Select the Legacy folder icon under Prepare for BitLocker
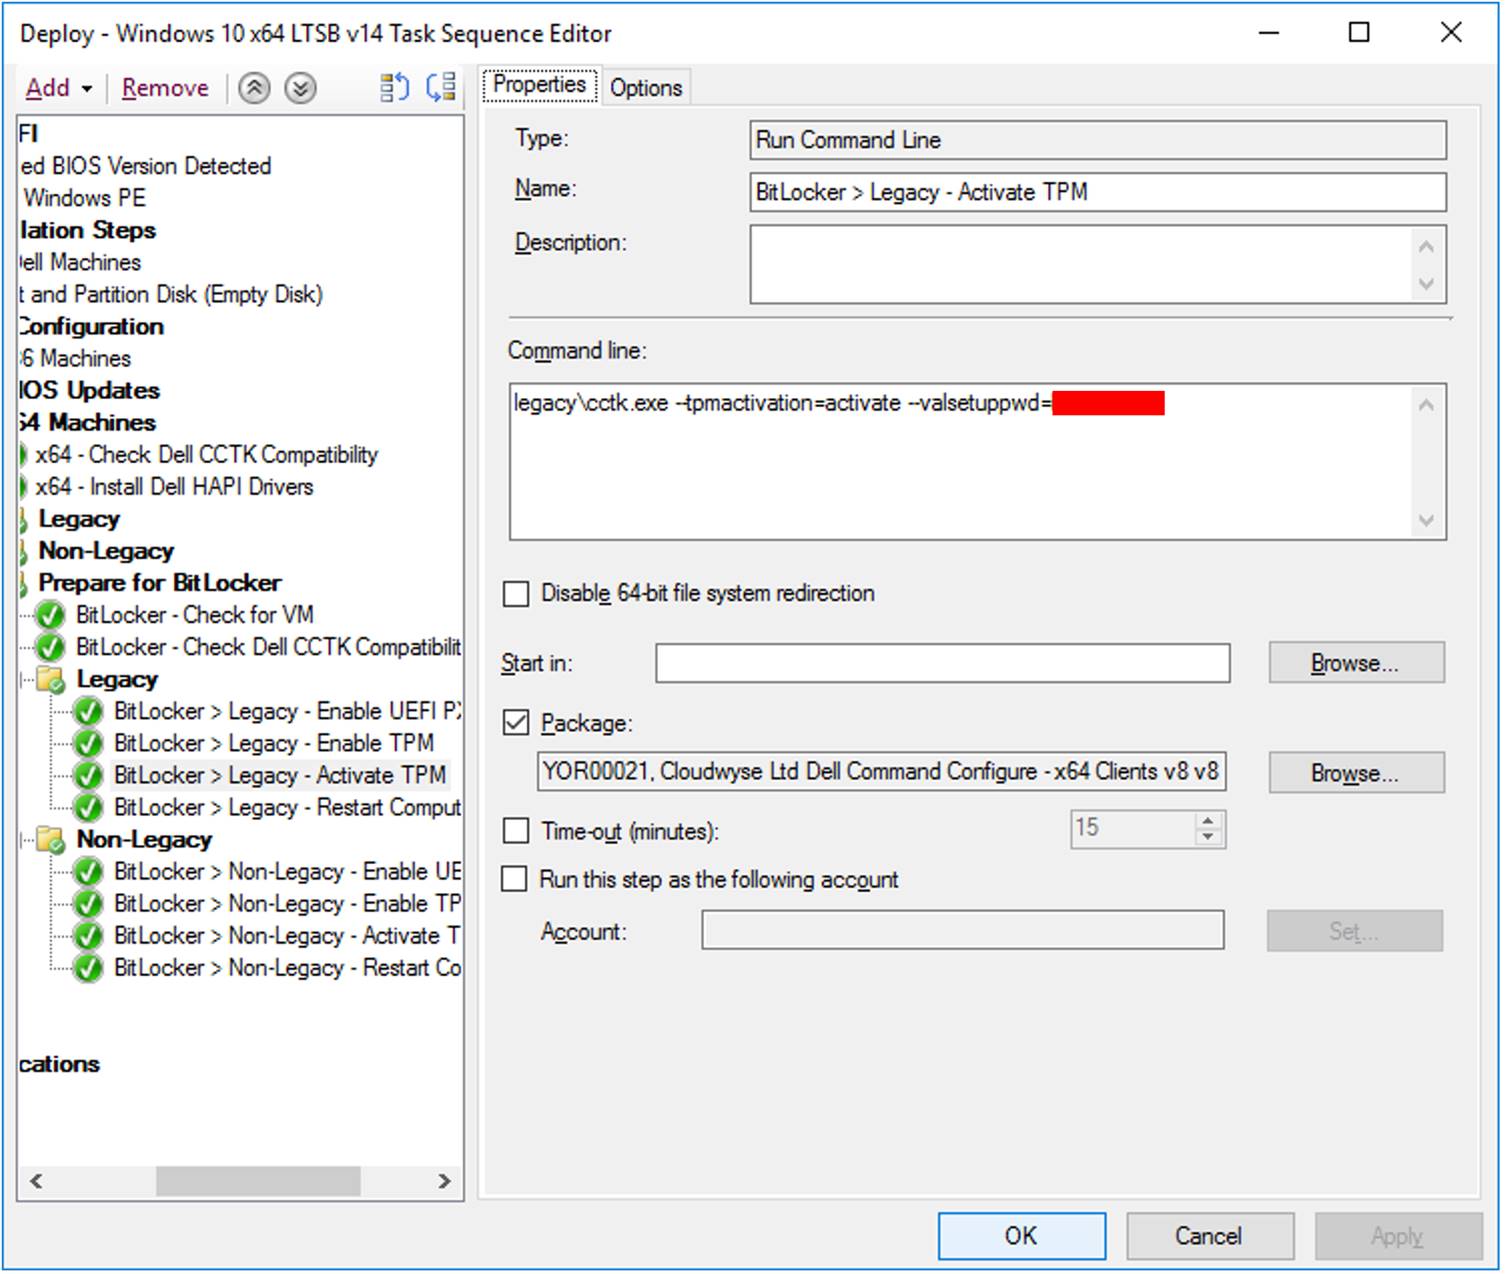Image resolution: width=1505 pixels, height=1274 pixels. [x=50, y=680]
